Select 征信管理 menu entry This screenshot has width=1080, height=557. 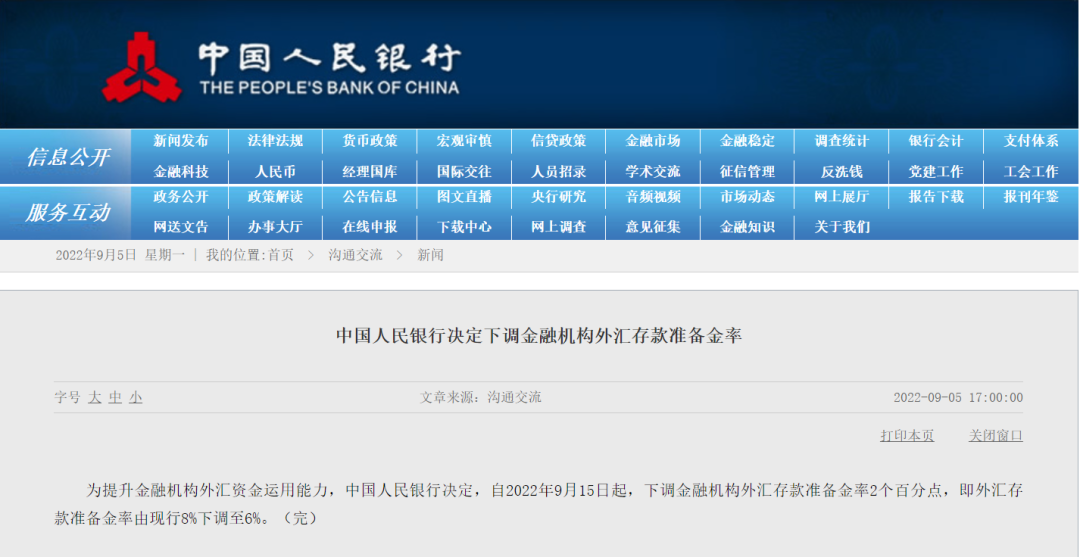[x=747, y=171]
